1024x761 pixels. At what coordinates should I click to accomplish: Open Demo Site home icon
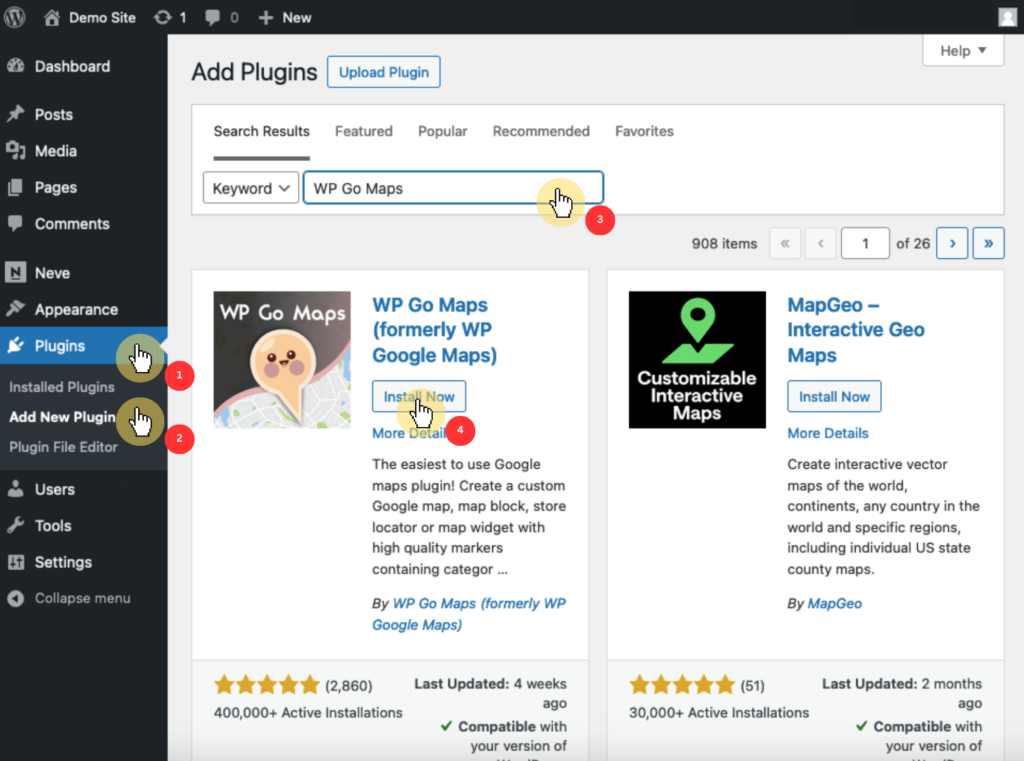(52, 18)
